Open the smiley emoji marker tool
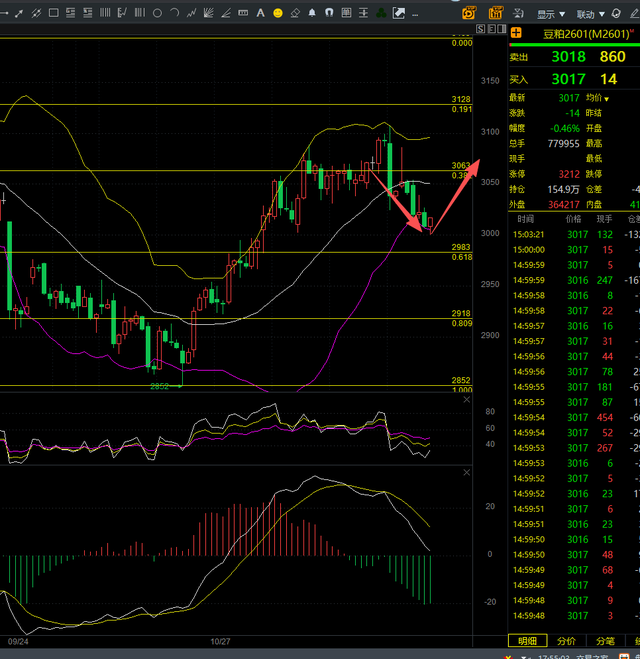 (278, 13)
